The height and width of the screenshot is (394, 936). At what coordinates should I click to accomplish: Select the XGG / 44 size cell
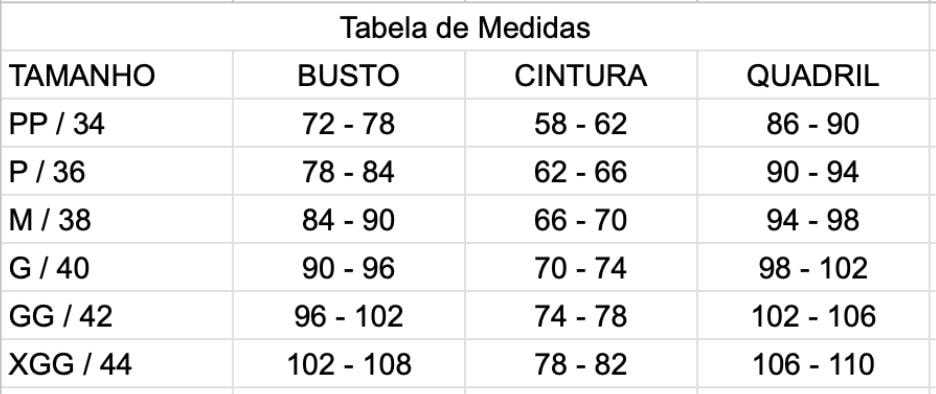(117, 364)
